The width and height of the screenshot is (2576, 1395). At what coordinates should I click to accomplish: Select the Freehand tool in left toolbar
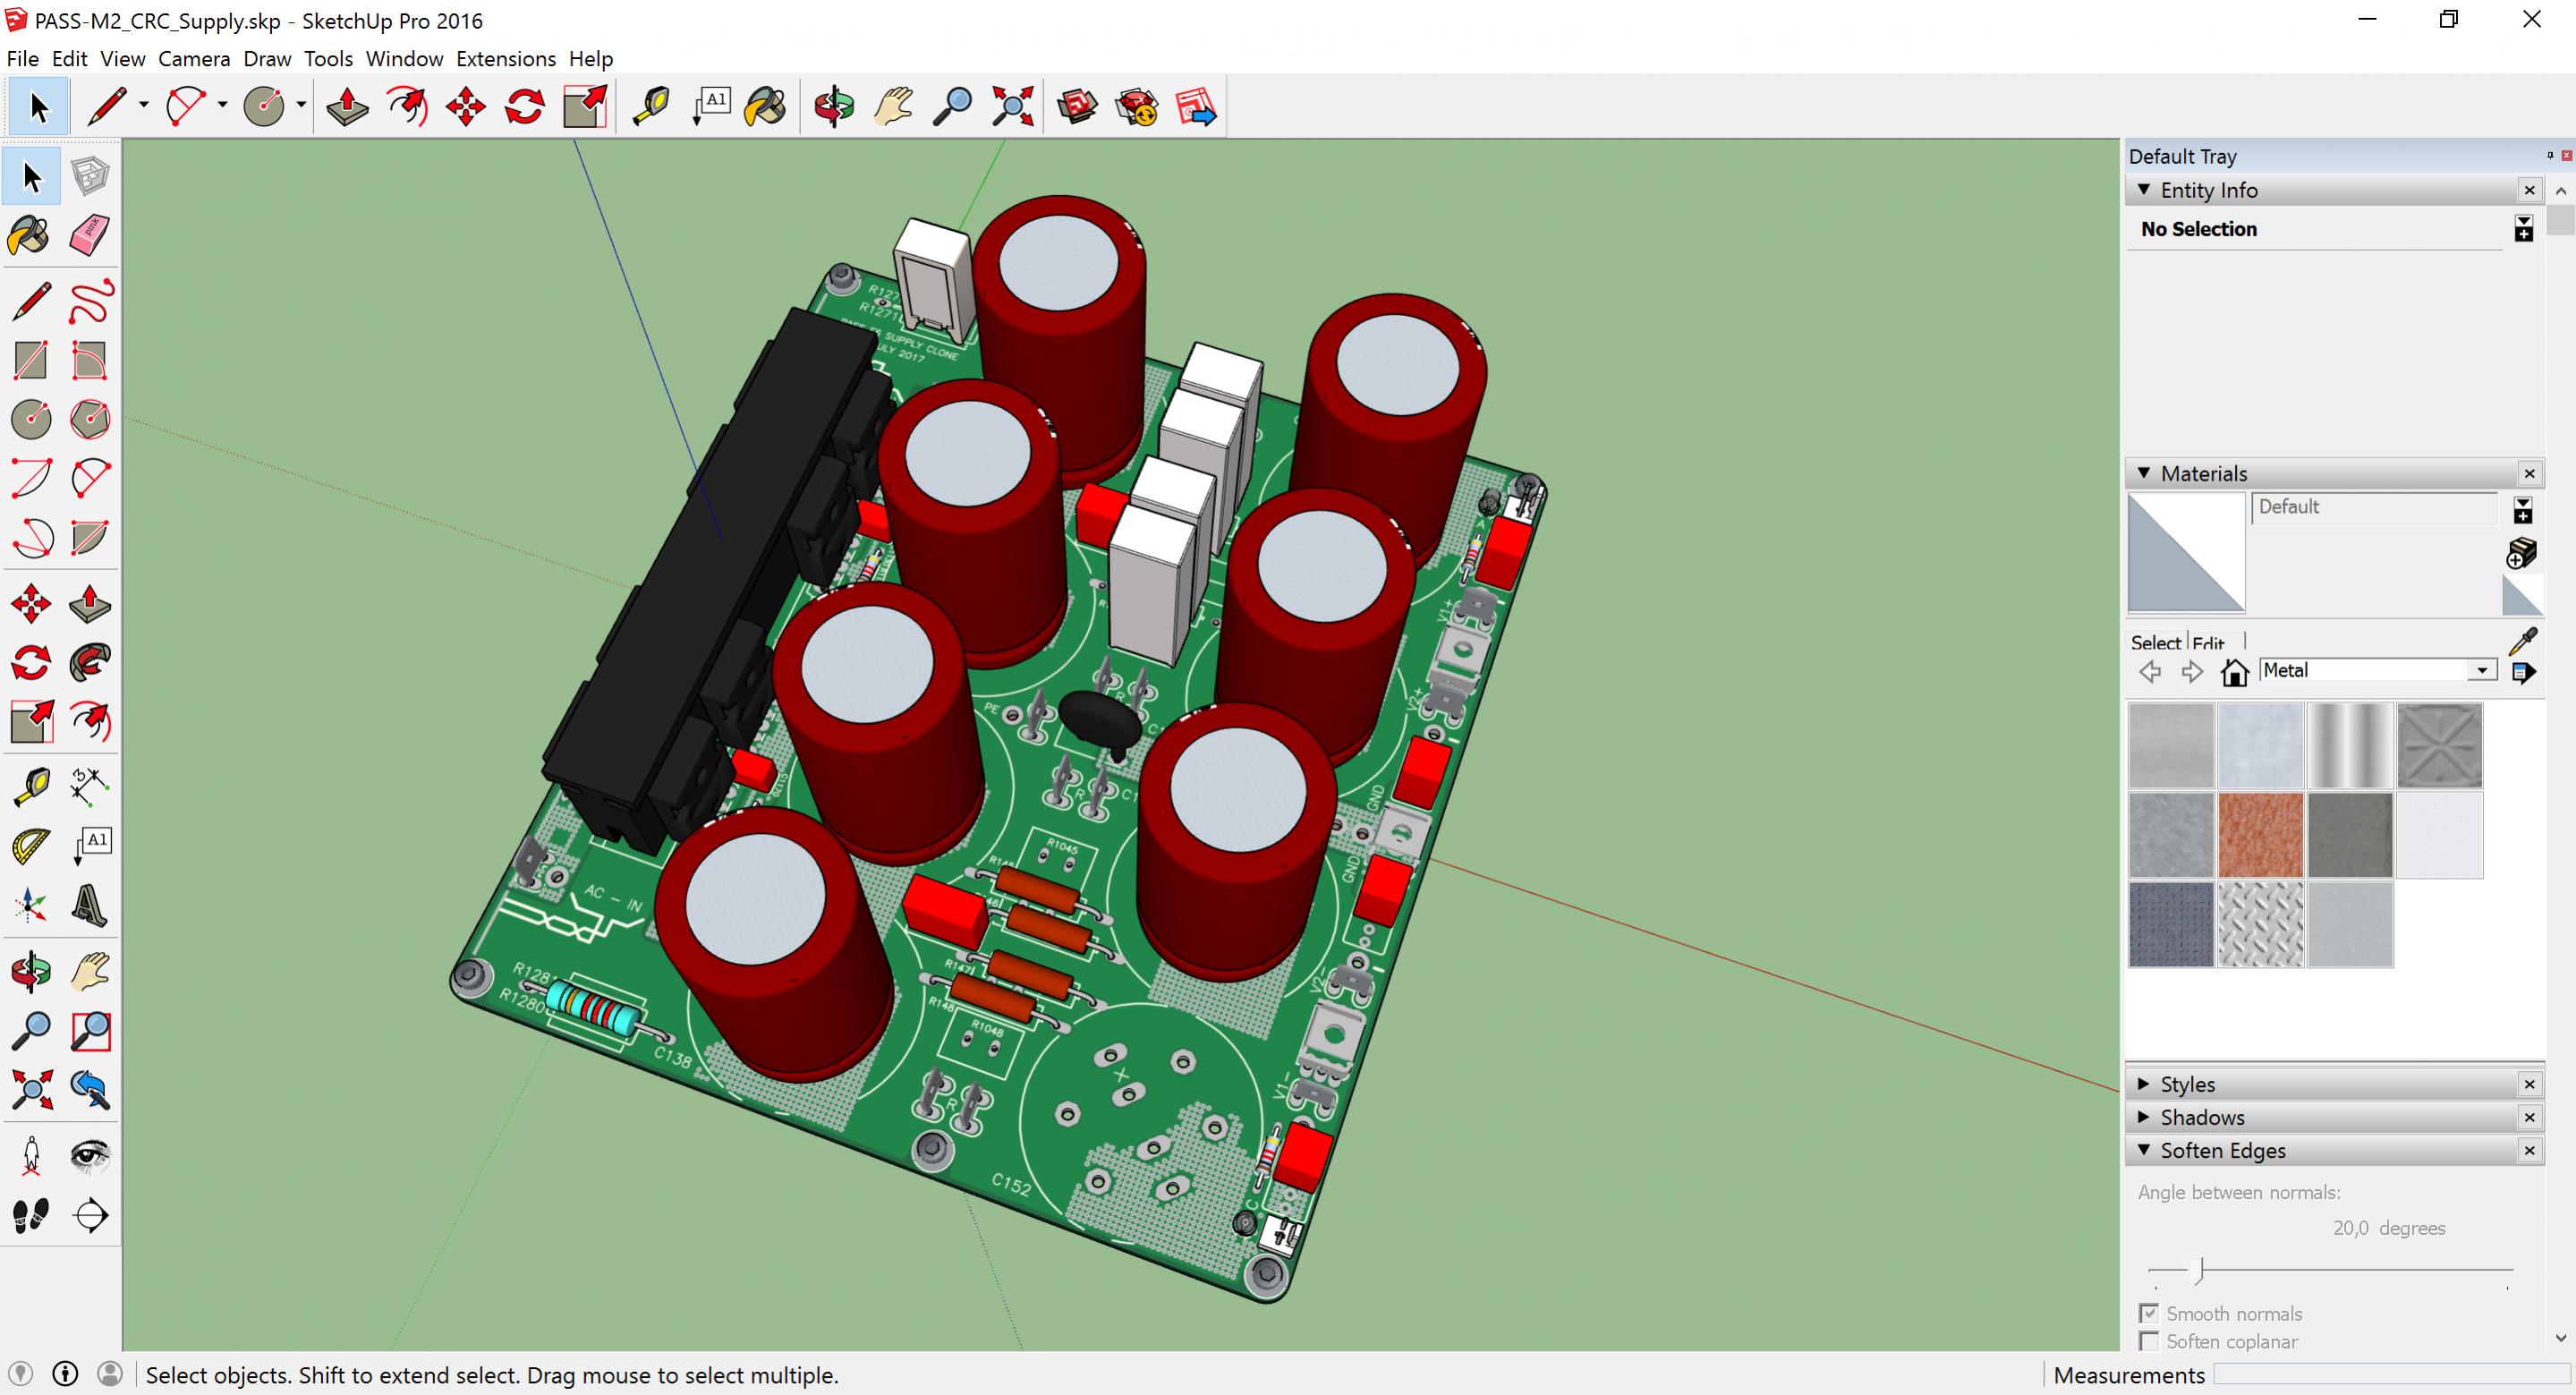tap(90, 301)
